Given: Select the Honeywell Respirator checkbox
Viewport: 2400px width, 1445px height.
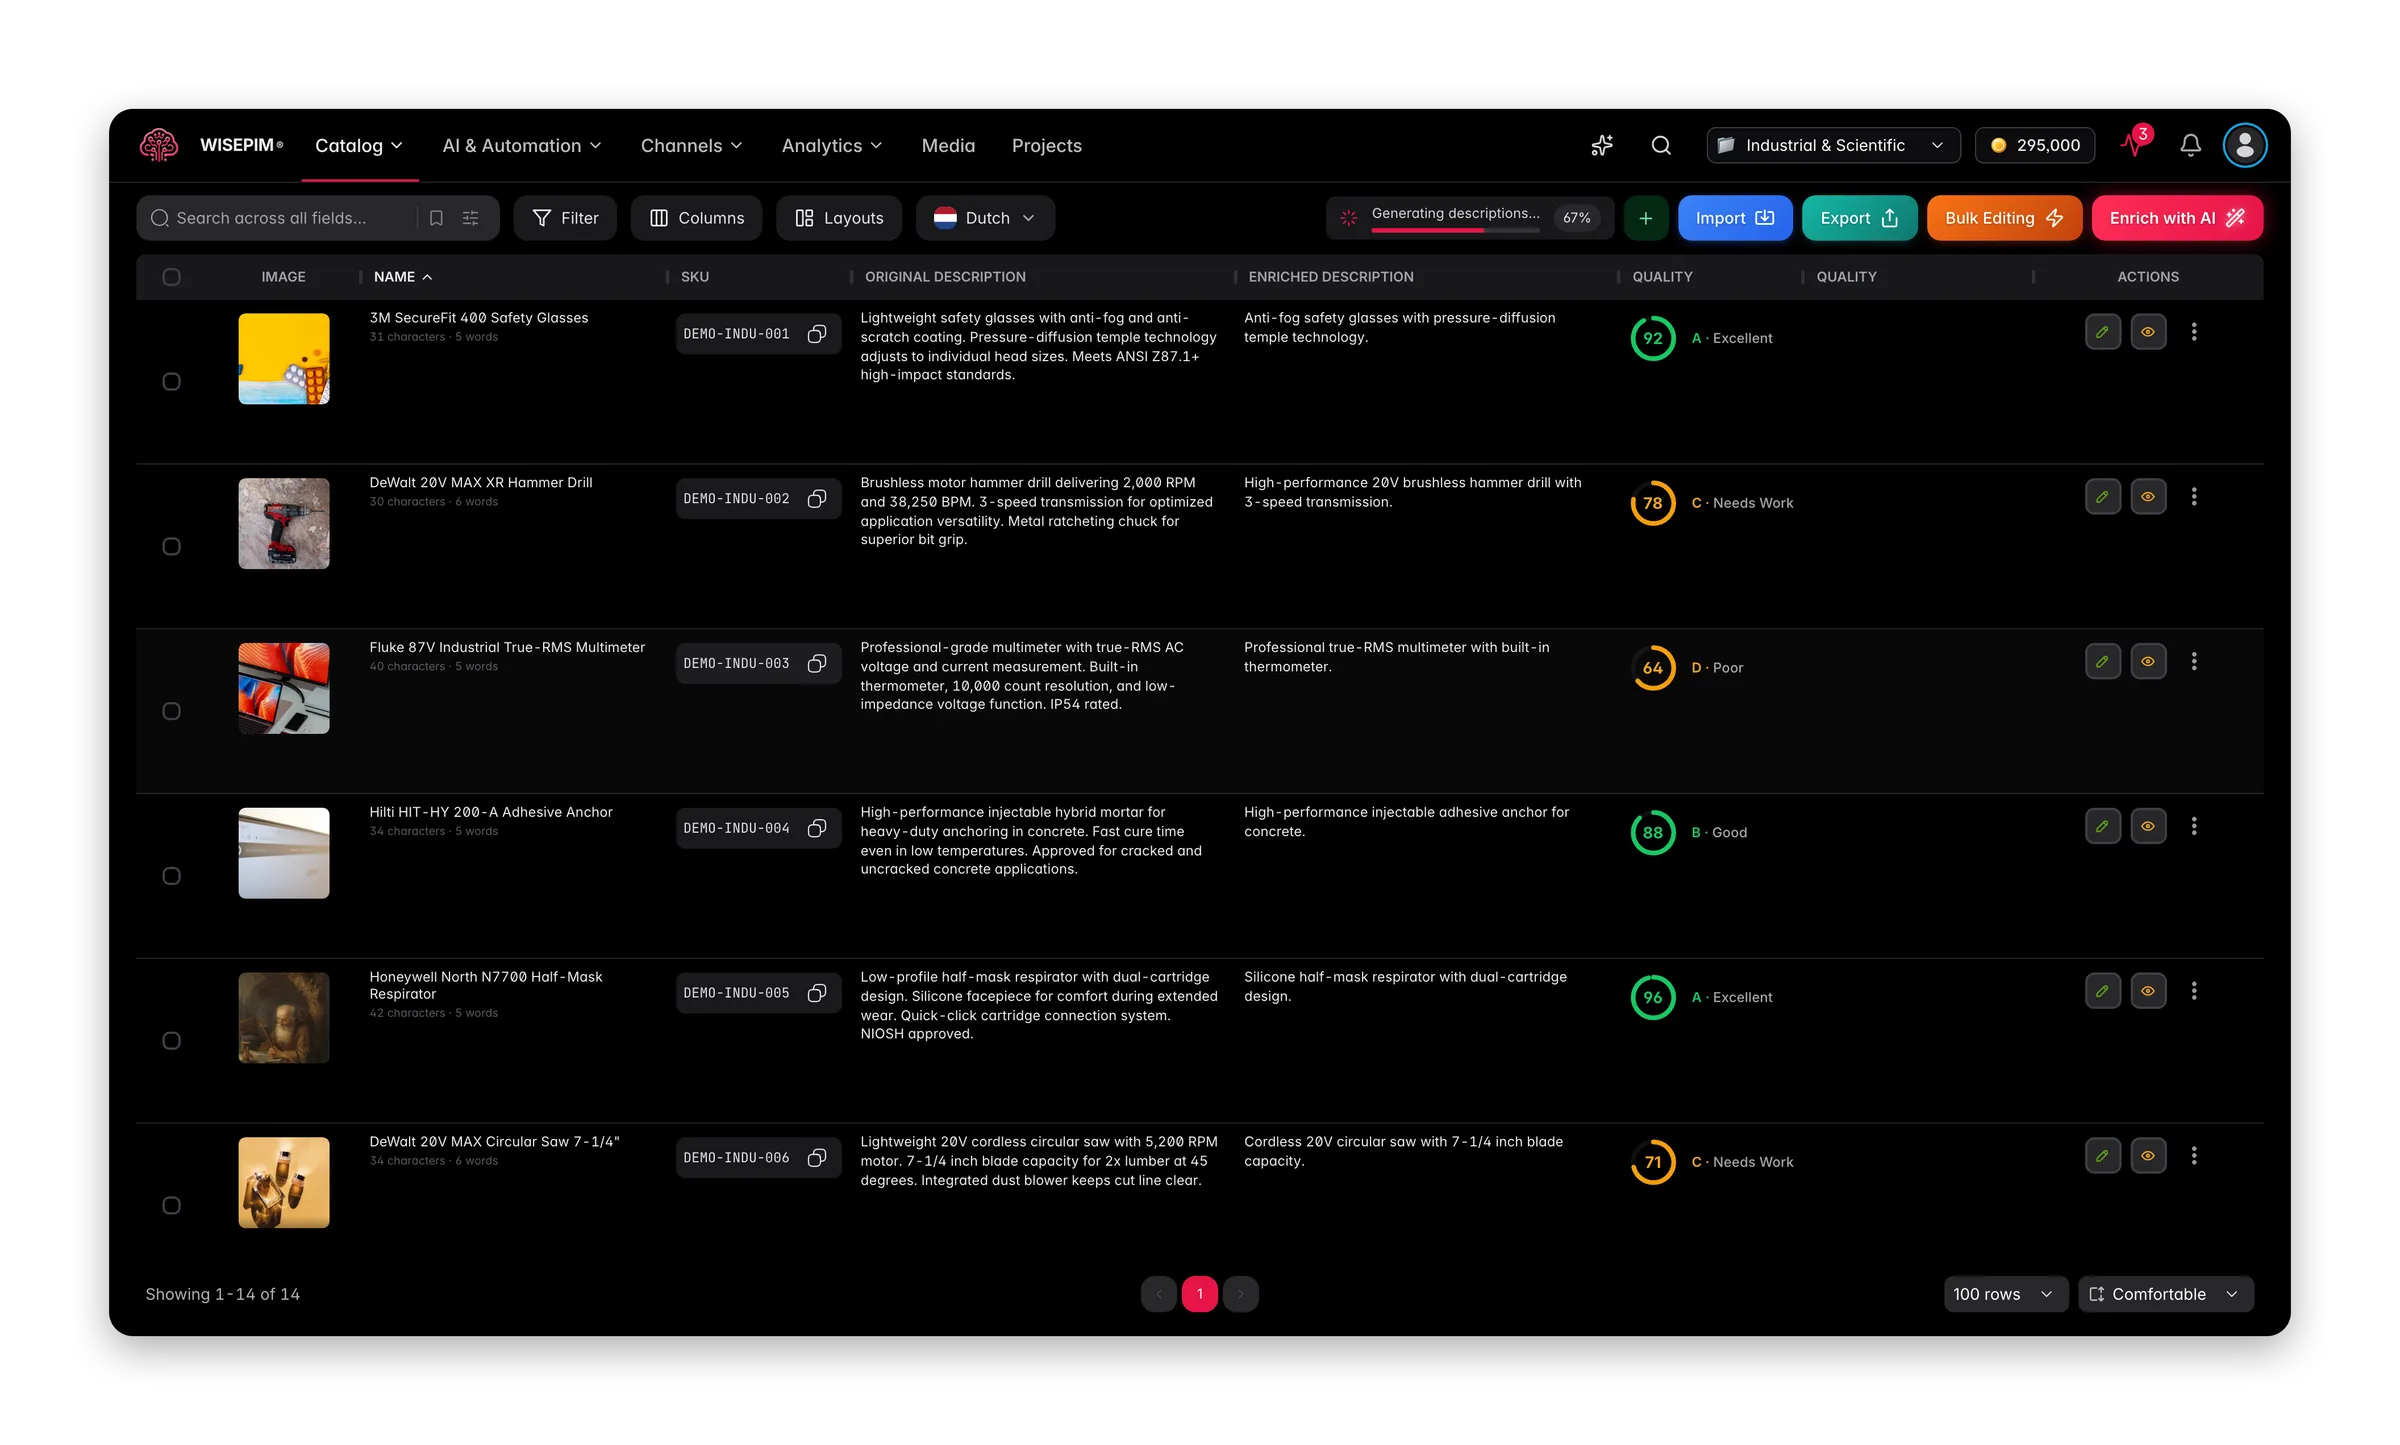Looking at the screenshot, I should [x=171, y=1041].
